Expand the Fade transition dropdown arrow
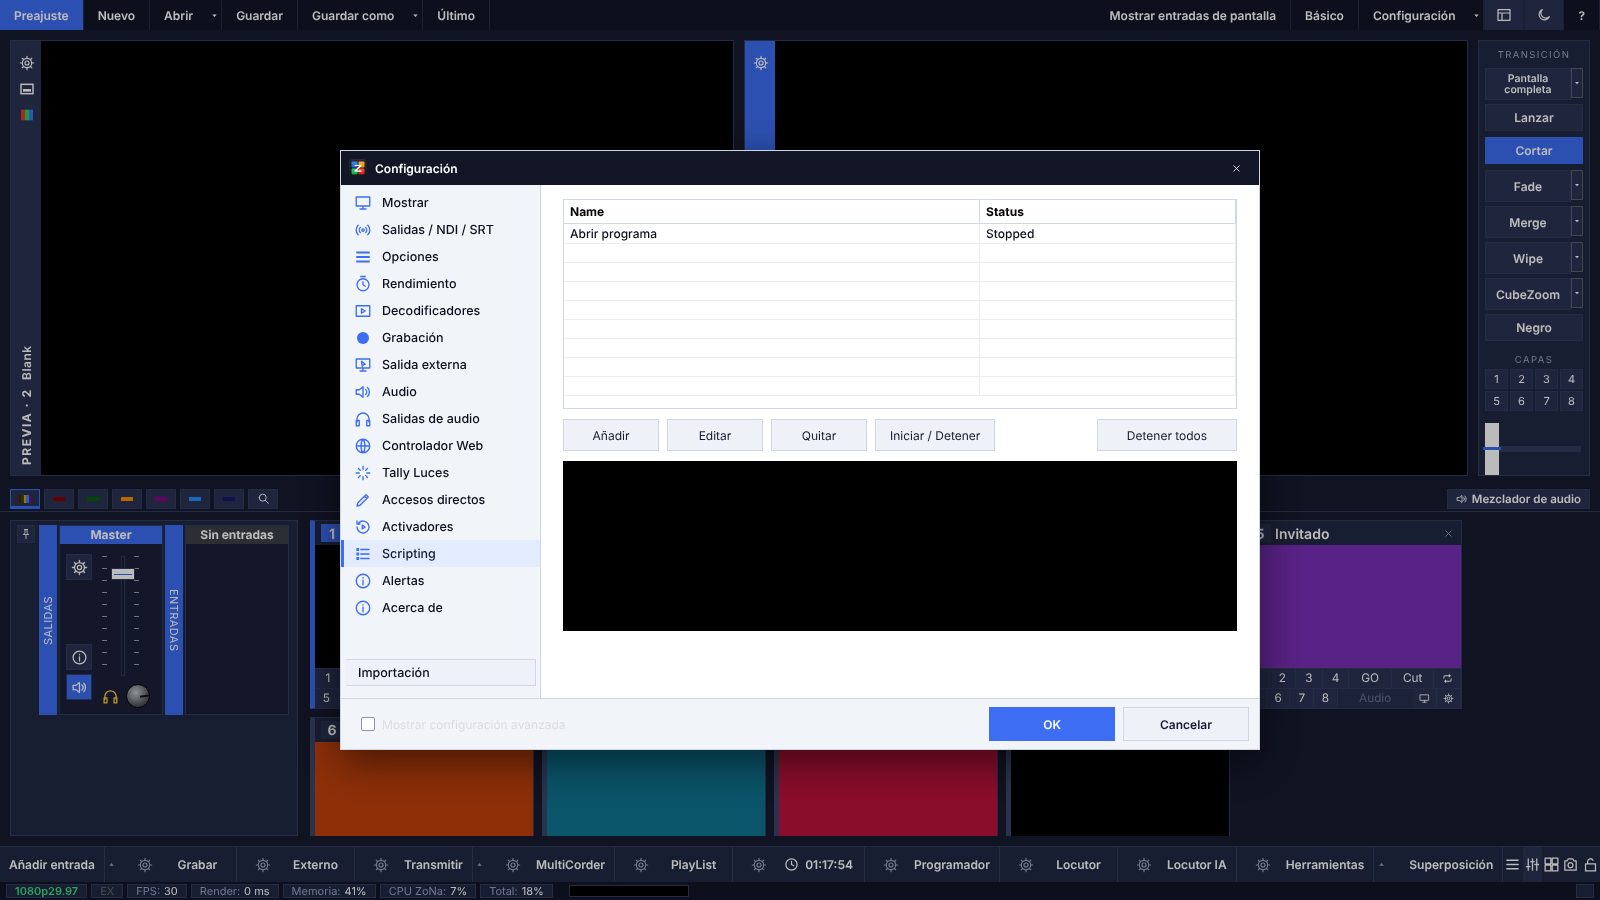The height and width of the screenshot is (900, 1600). (x=1577, y=186)
